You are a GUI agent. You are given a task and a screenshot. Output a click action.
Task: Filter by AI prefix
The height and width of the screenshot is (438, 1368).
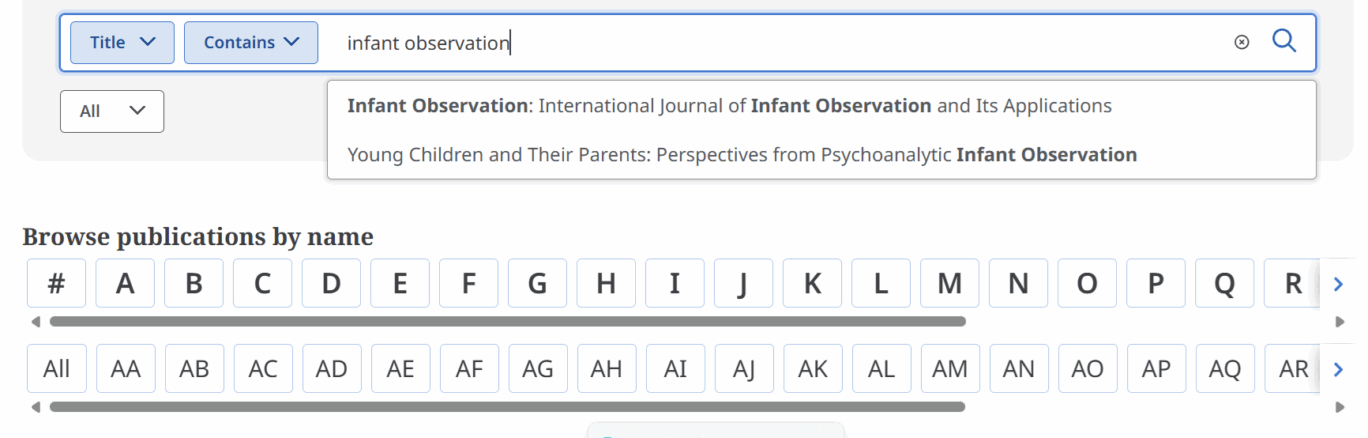(675, 369)
